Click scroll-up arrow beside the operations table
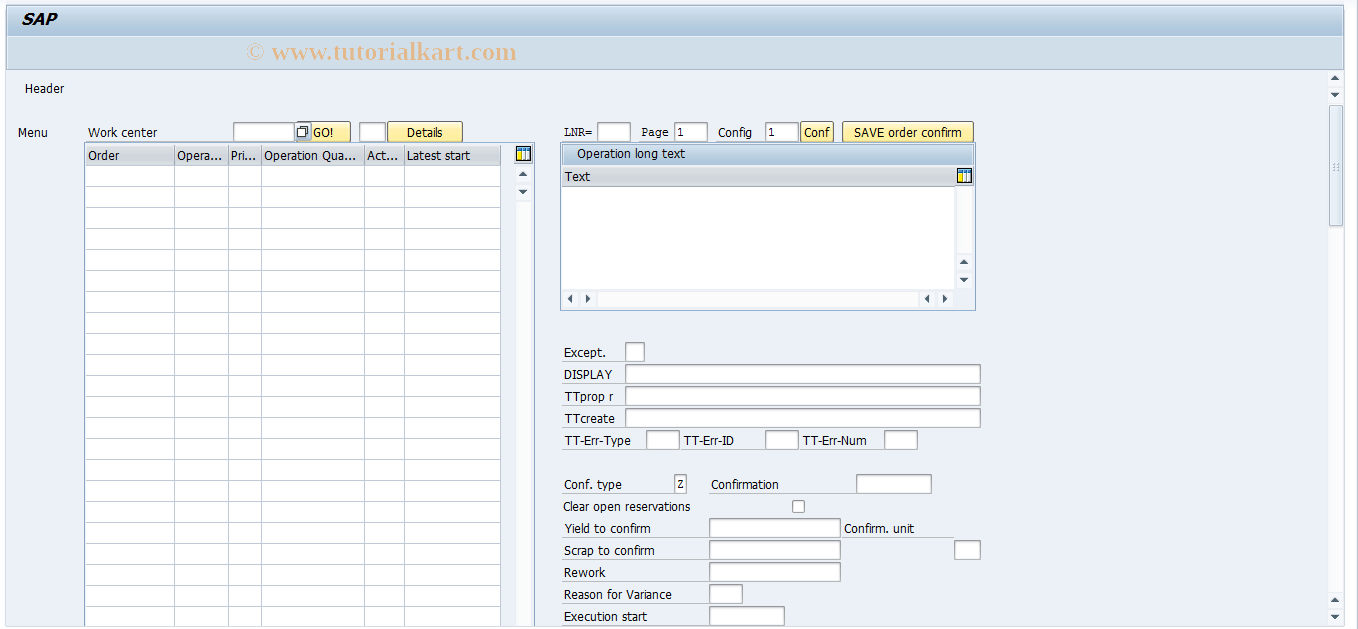The width and height of the screenshot is (1358, 629). click(x=523, y=173)
